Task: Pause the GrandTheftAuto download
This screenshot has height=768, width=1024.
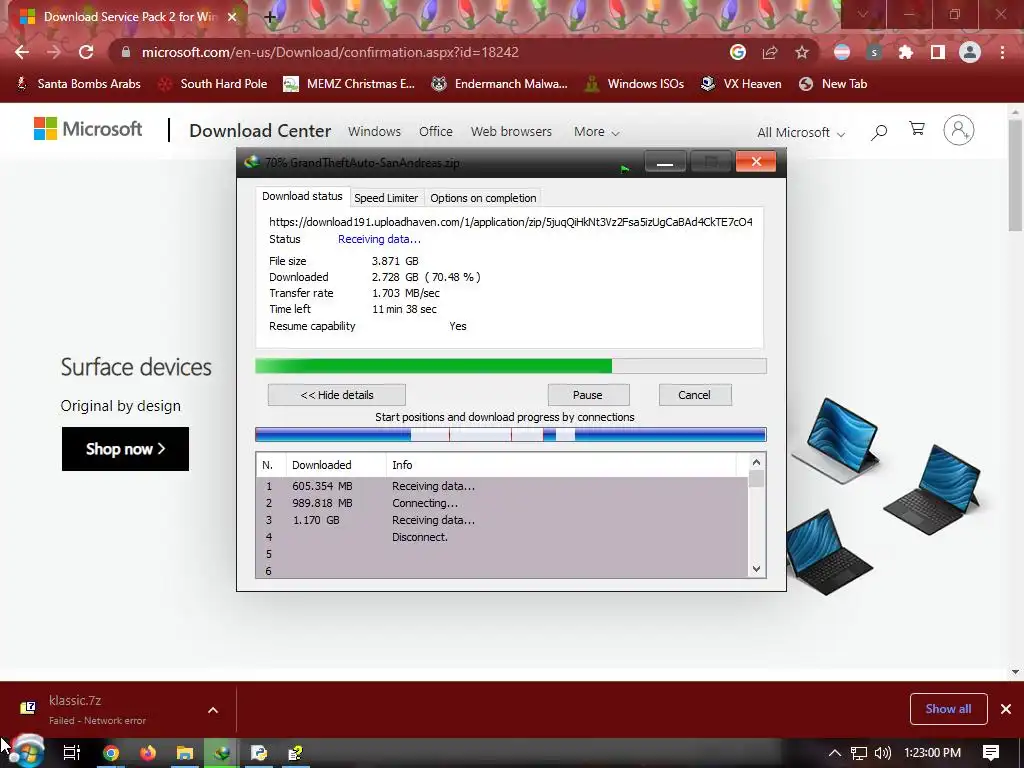Action: click(x=588, y=394)
